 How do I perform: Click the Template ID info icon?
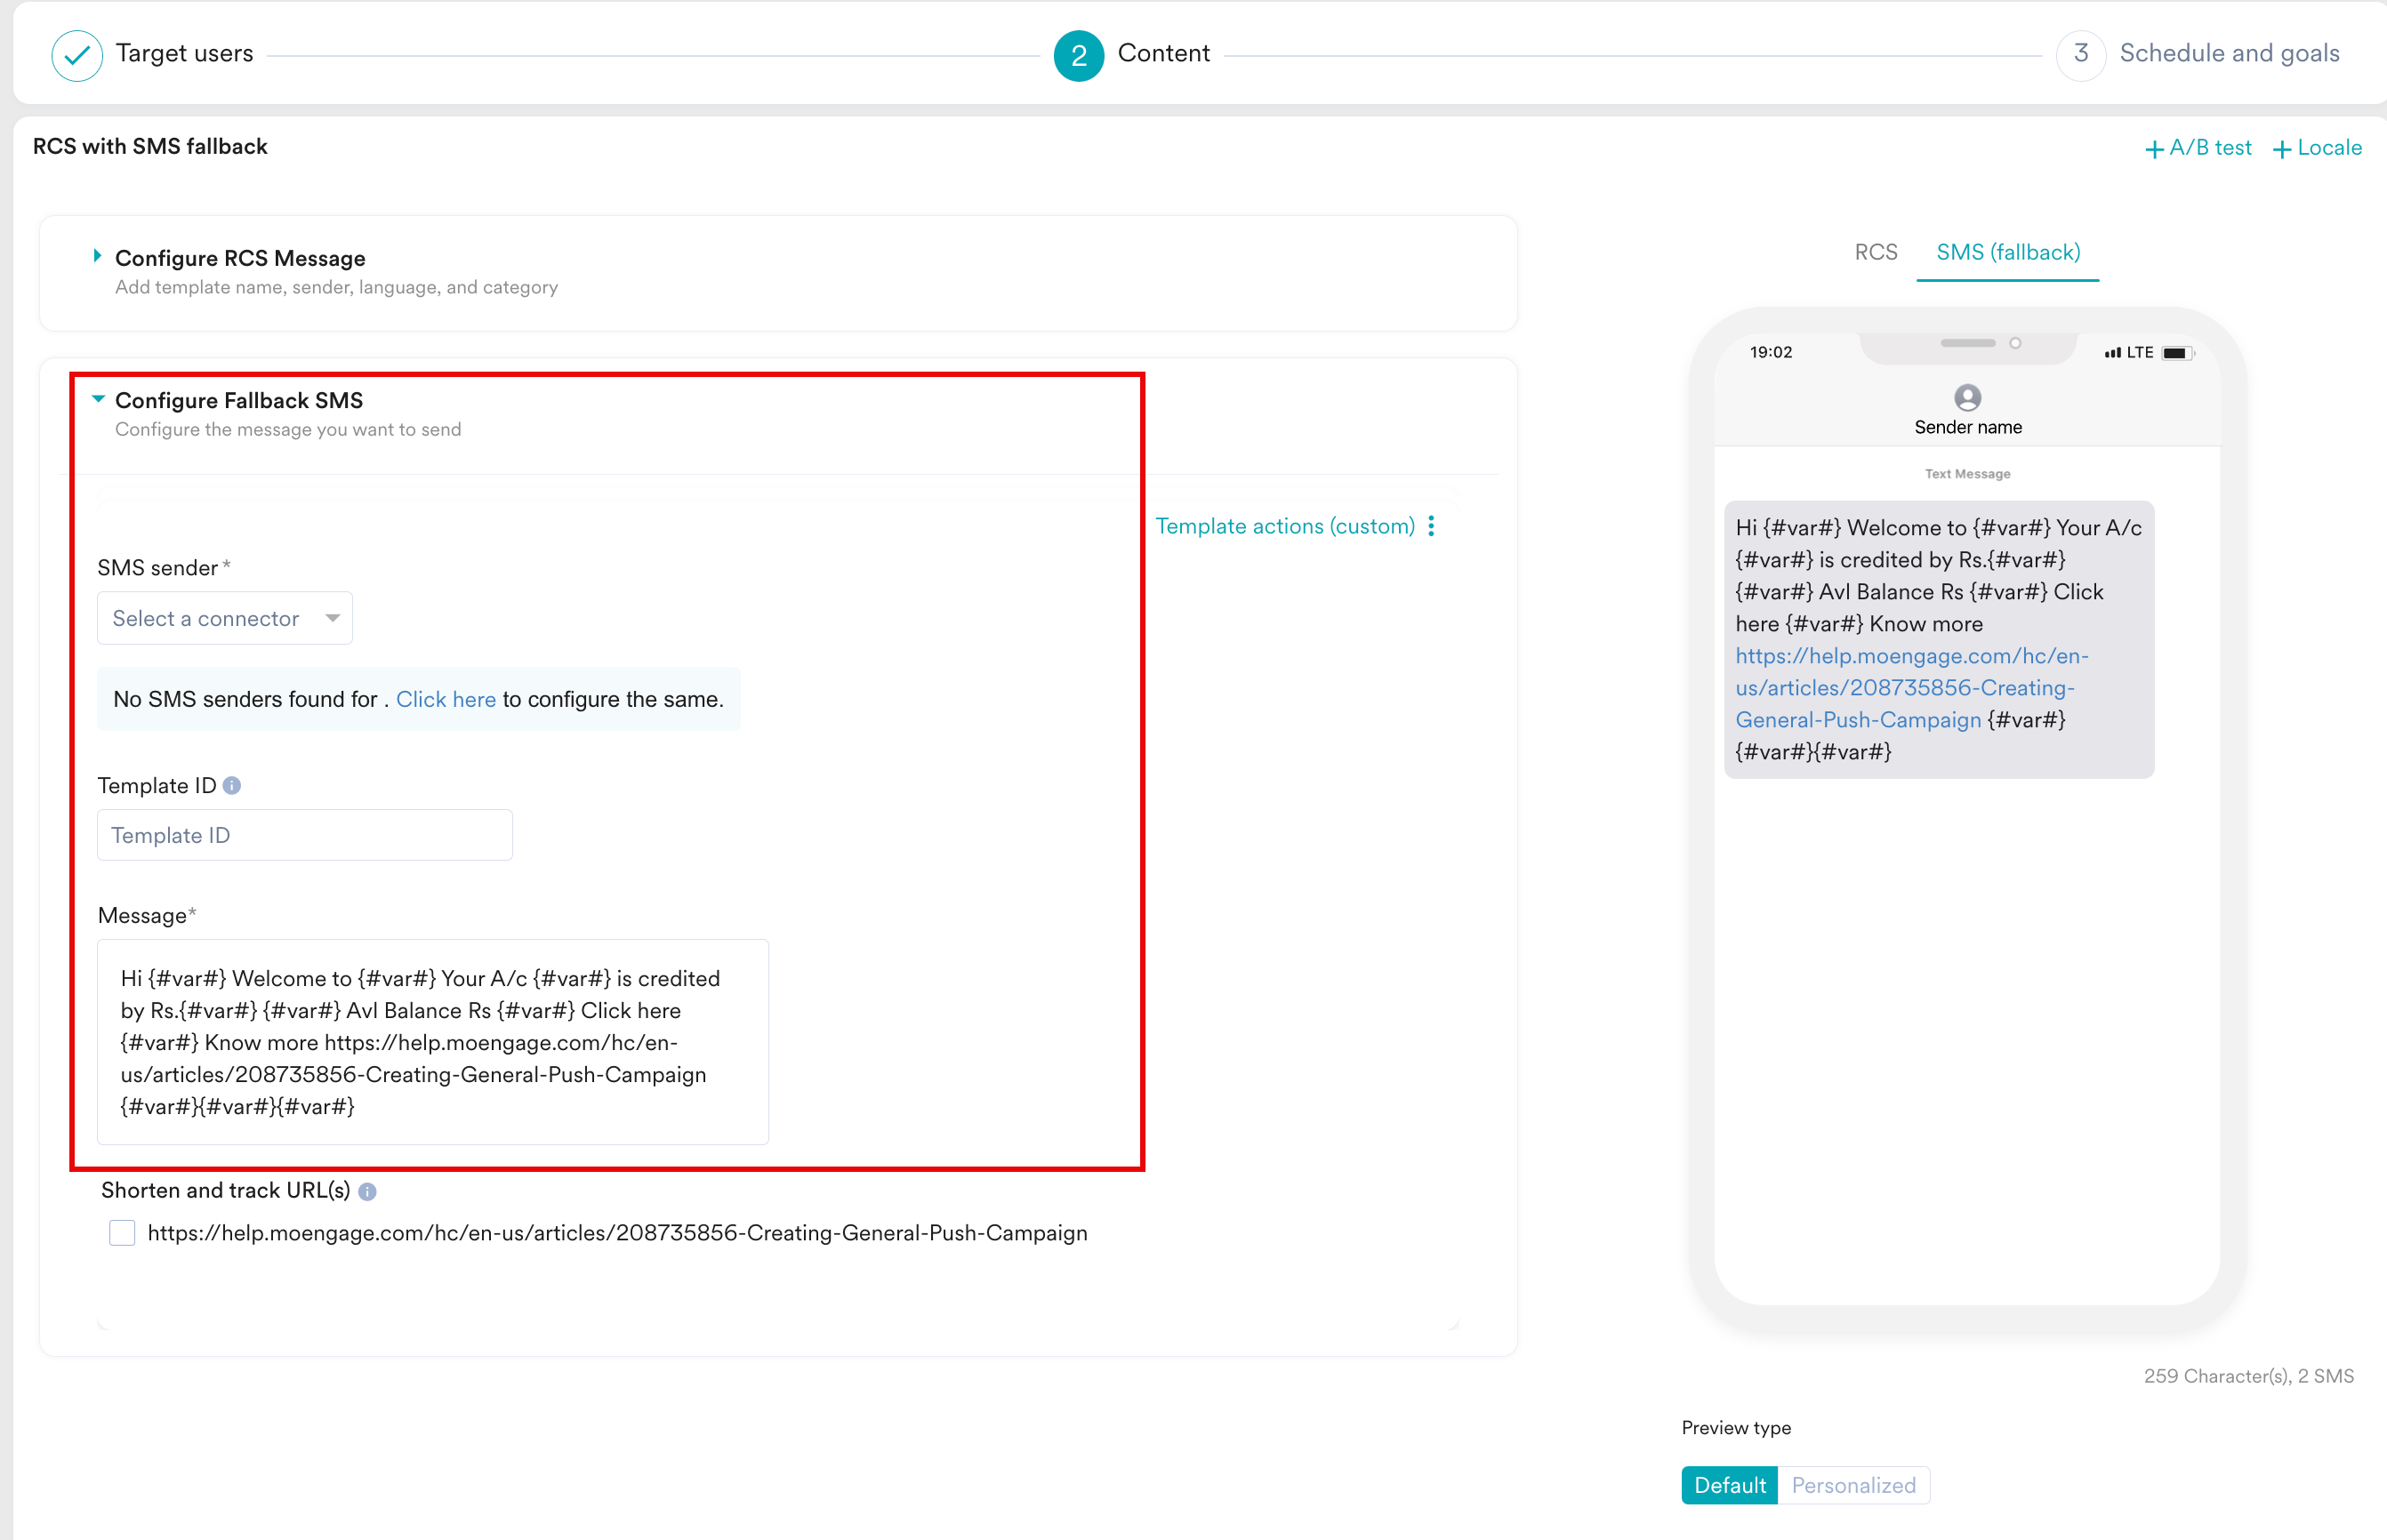pos(232,786)
